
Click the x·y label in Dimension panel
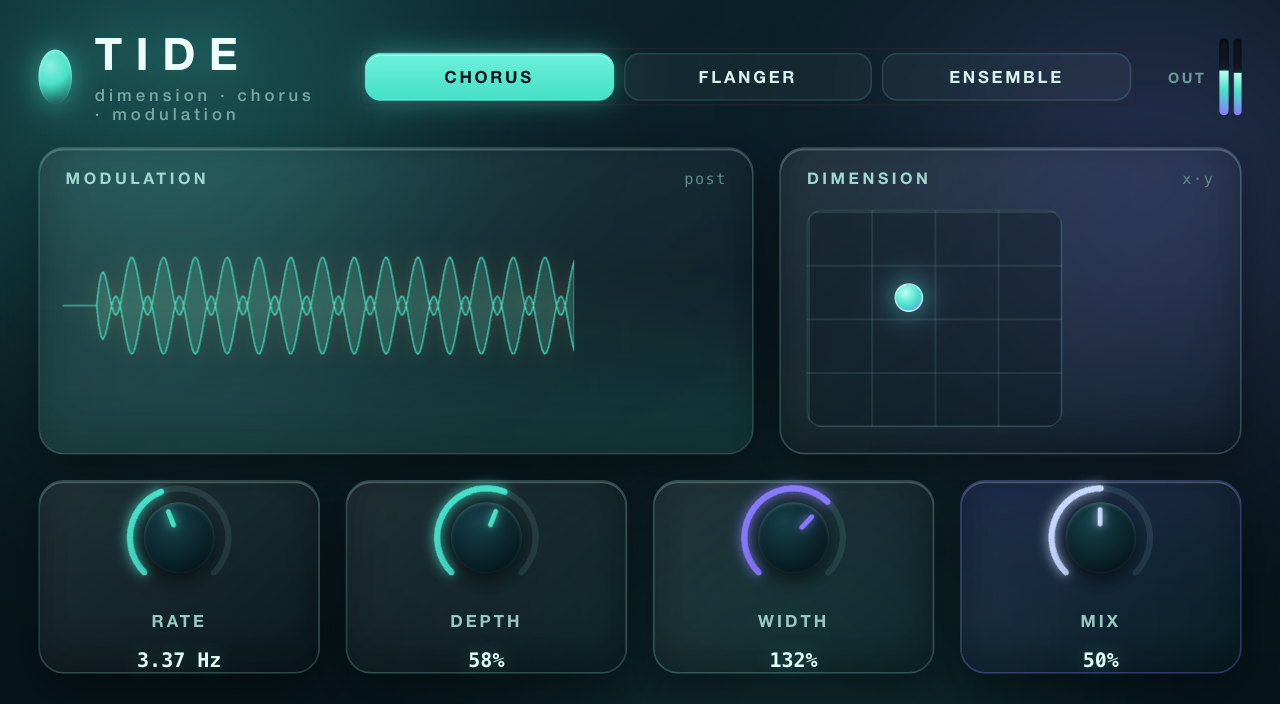pos(1198,179)
